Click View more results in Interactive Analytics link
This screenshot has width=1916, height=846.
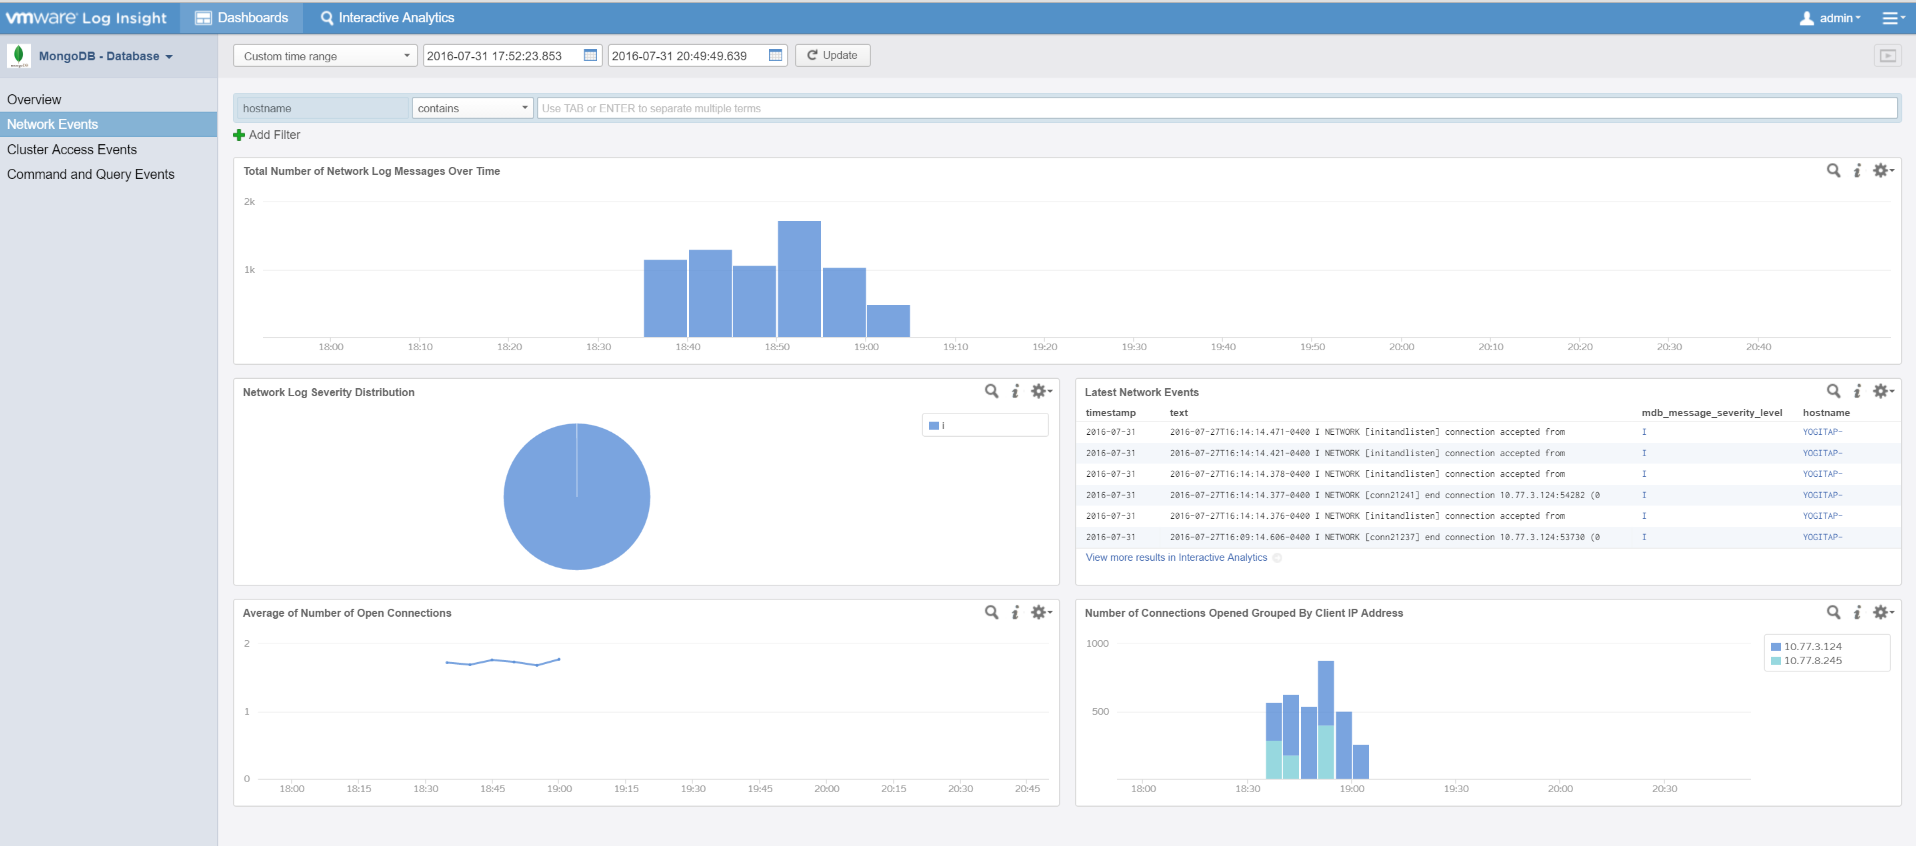point(1176,558)
